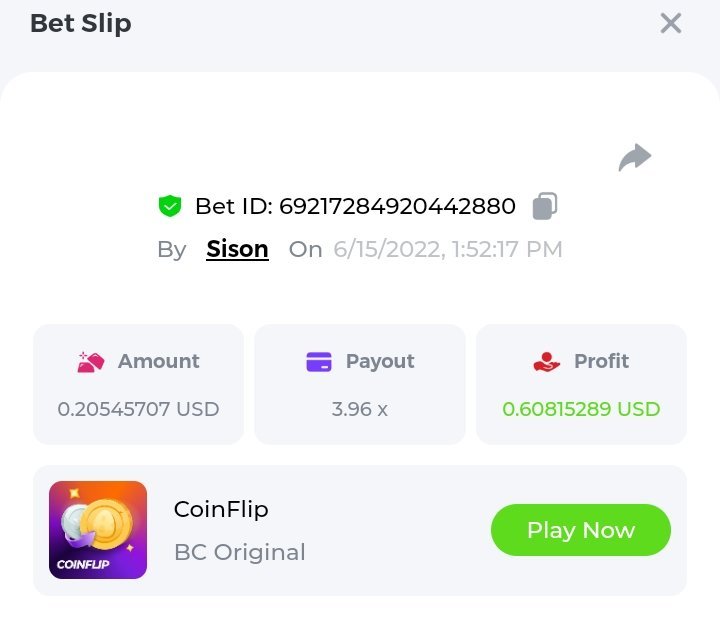The width and height of the screenshot is (720, 619).
Task: Click the CoinFlip game name
Action: point(221,509)
